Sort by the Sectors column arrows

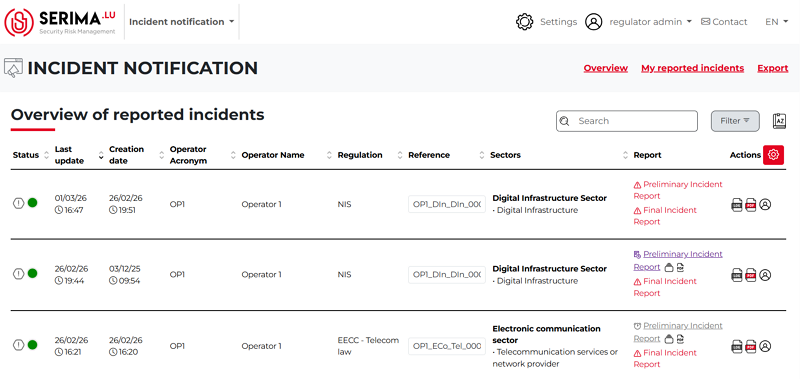coord(626,155)
